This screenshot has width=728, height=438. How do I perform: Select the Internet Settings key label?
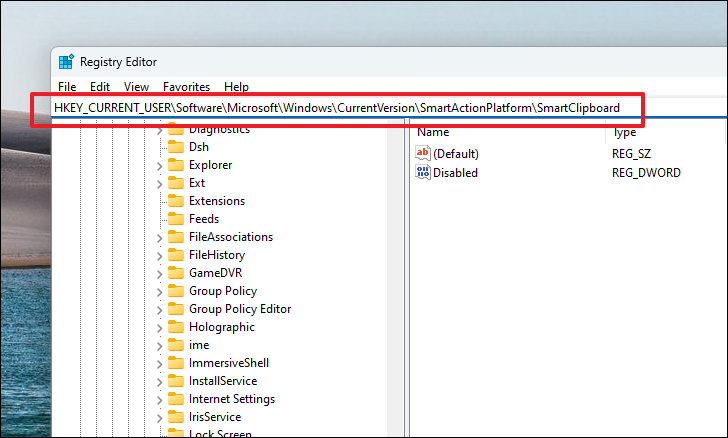[232, 399]
